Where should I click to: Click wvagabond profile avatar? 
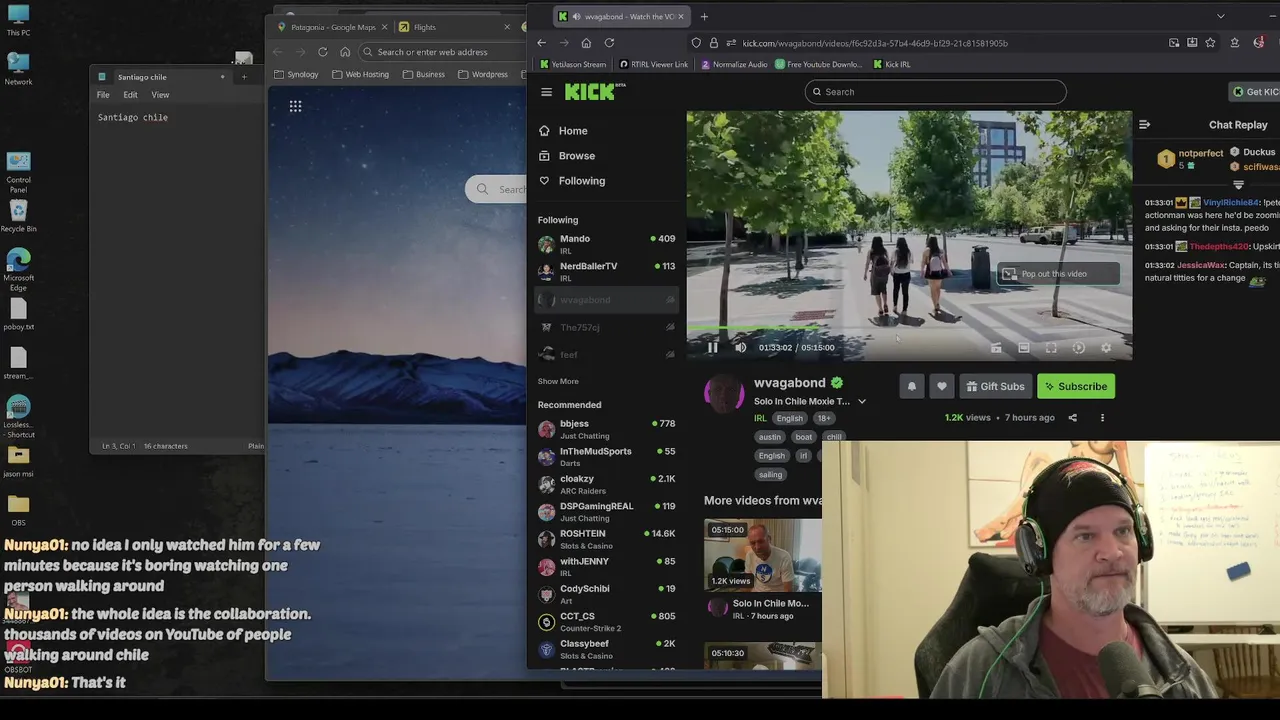(x=724, y=394)
